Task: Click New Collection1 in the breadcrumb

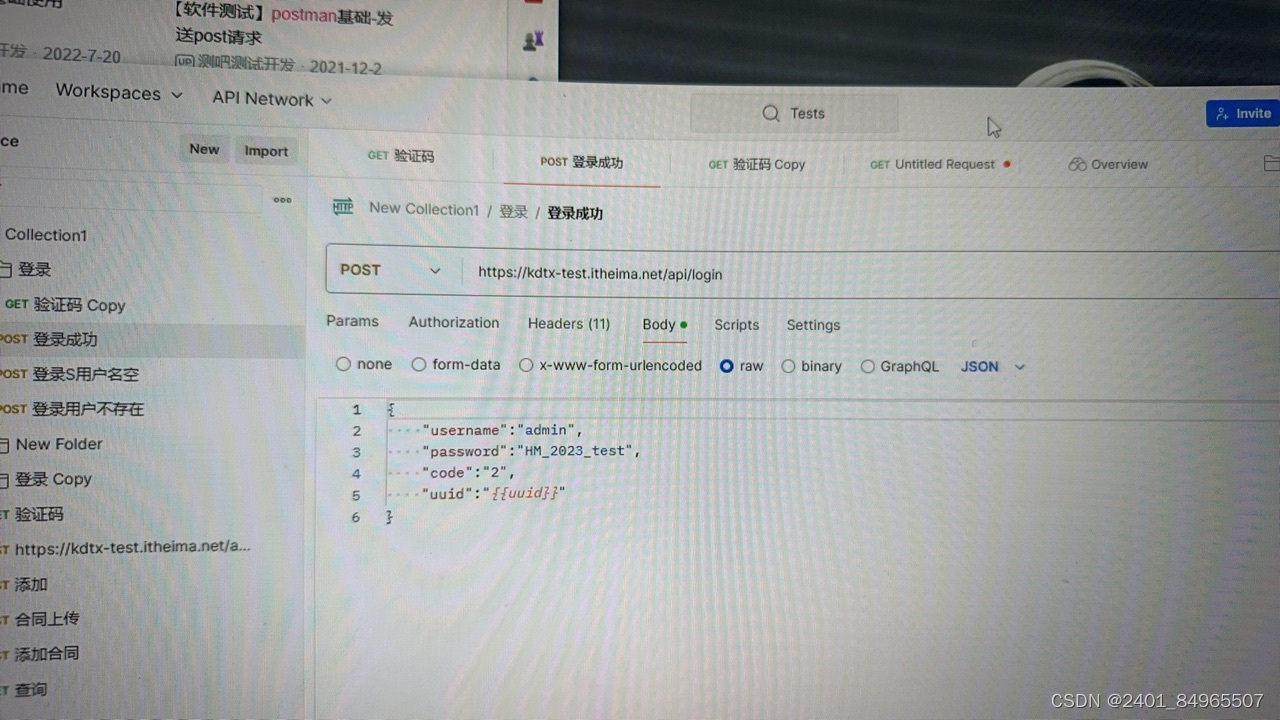Action: pyautogui.click(x=424, y=209)
